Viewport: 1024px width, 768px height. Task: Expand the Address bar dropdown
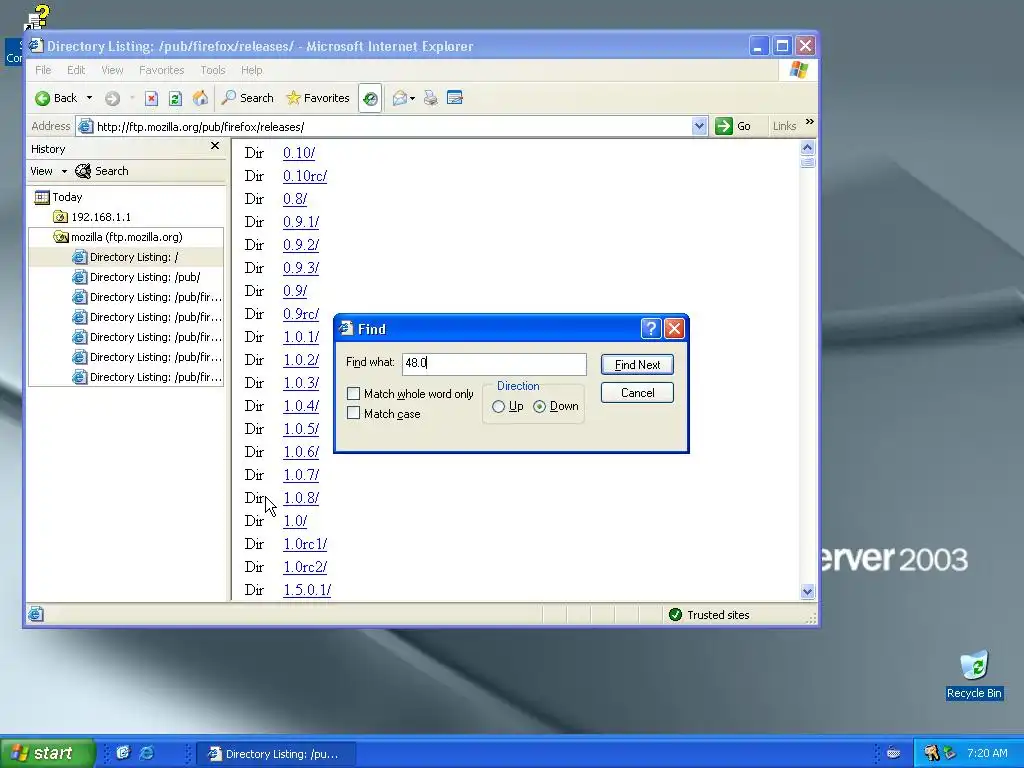(x=699, y=126)
